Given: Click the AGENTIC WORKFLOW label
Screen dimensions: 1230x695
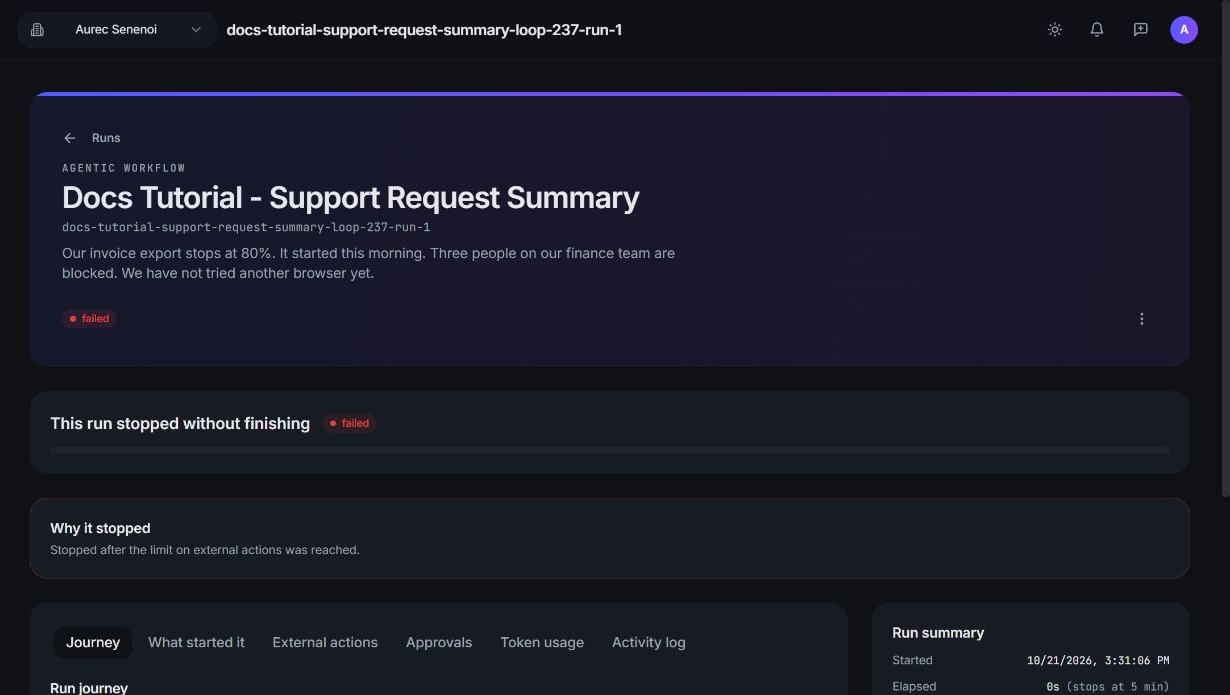Looking at the screenshot, I should pyautogui.click(x=124, y=168).
